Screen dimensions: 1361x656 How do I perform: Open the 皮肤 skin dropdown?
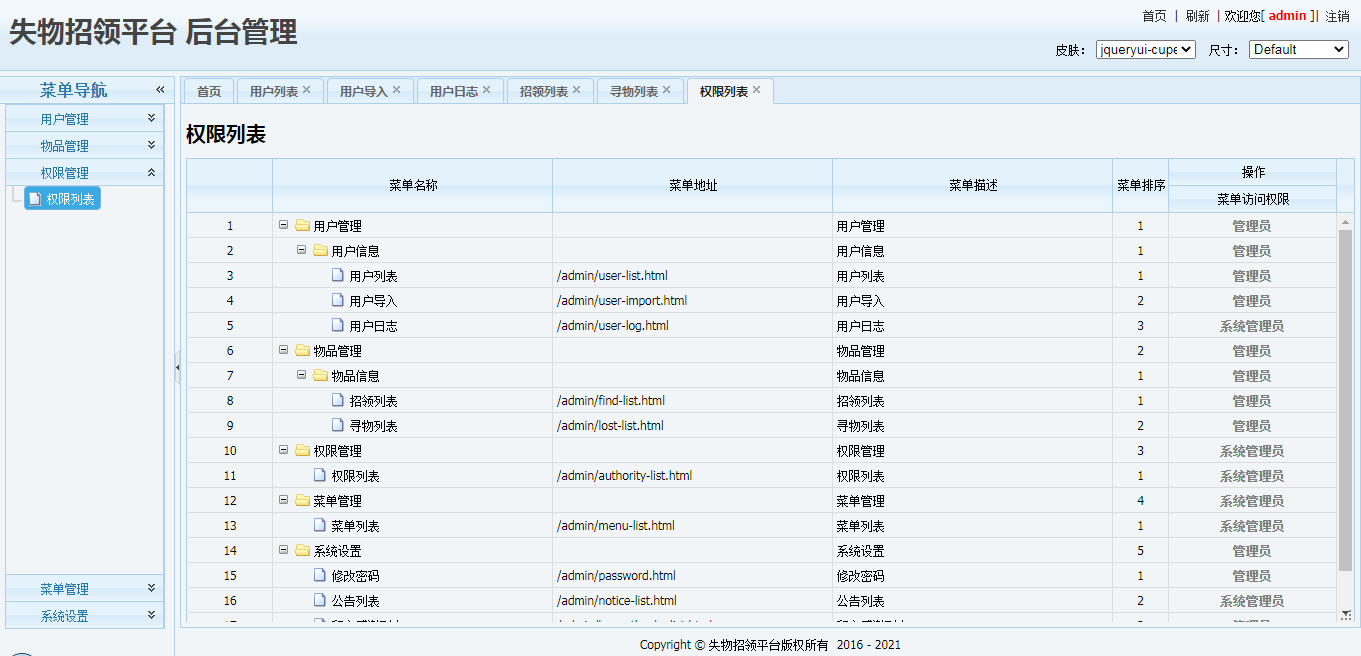point(1145,49)
